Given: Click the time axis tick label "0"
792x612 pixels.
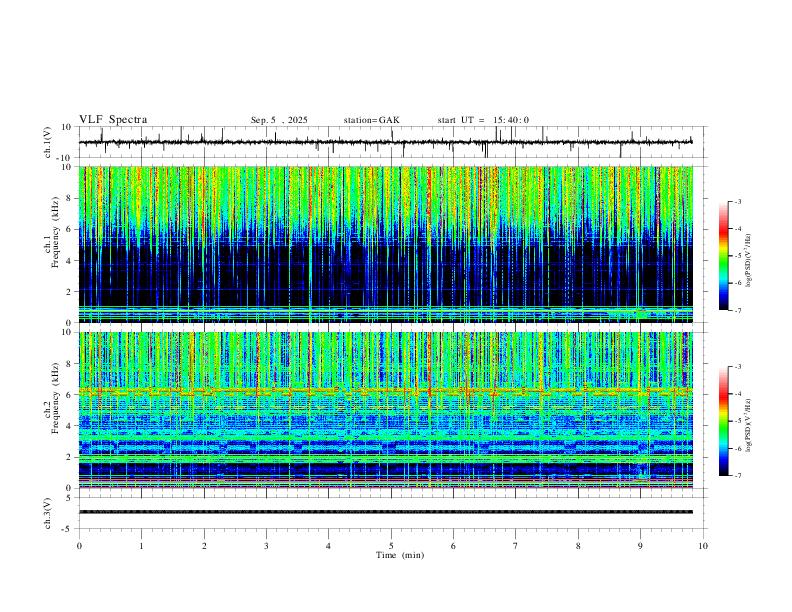Looking at the screenshot, I should tap(79, 546).
